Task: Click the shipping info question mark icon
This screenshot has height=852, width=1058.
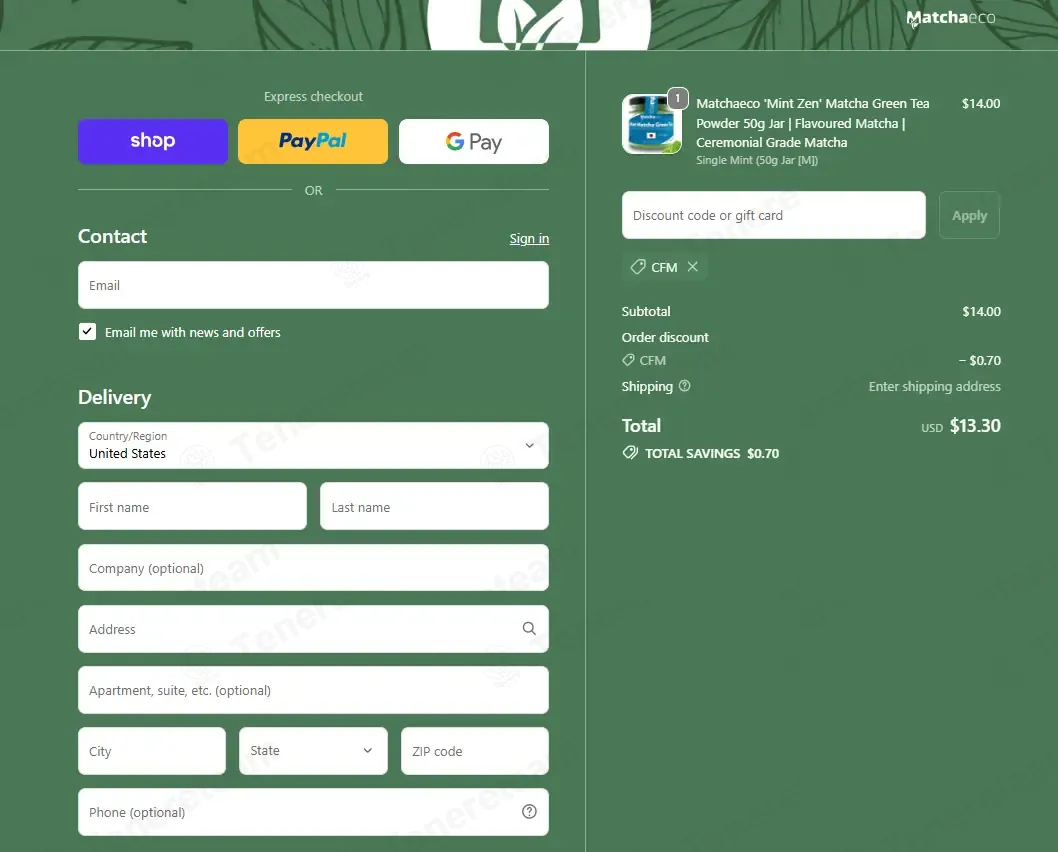Action: 685,386
